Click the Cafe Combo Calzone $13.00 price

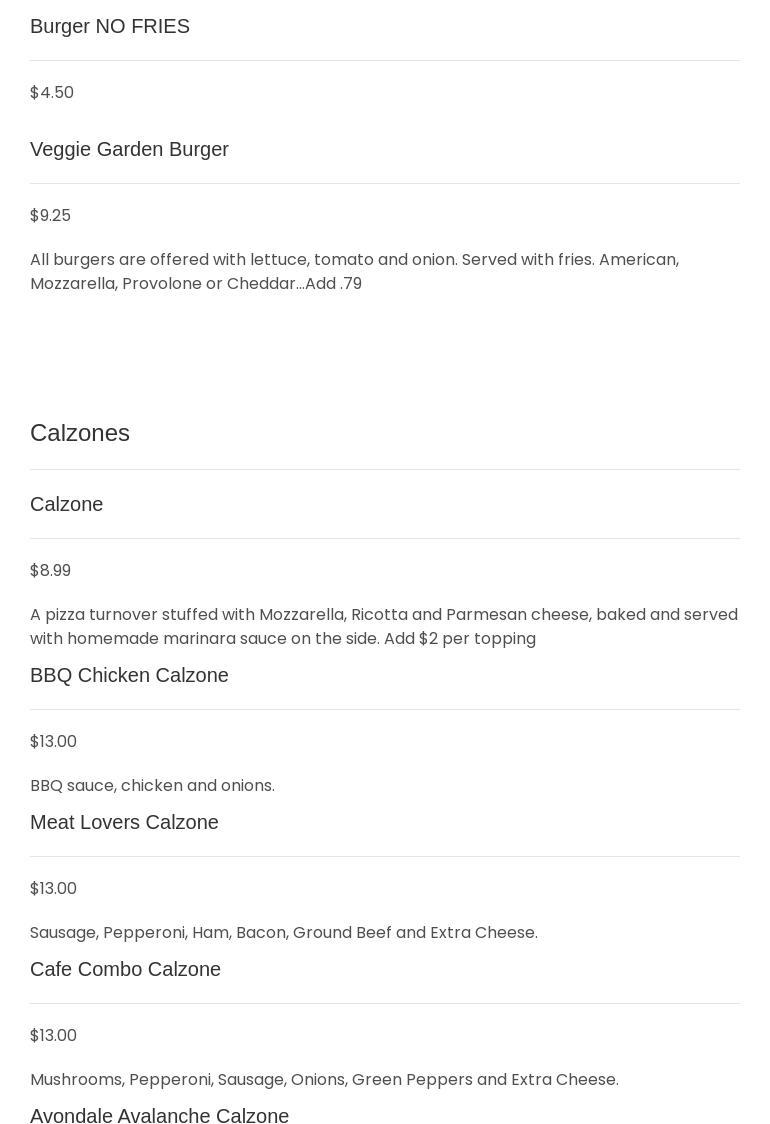pyautogui.click(x=53, y=1035)
